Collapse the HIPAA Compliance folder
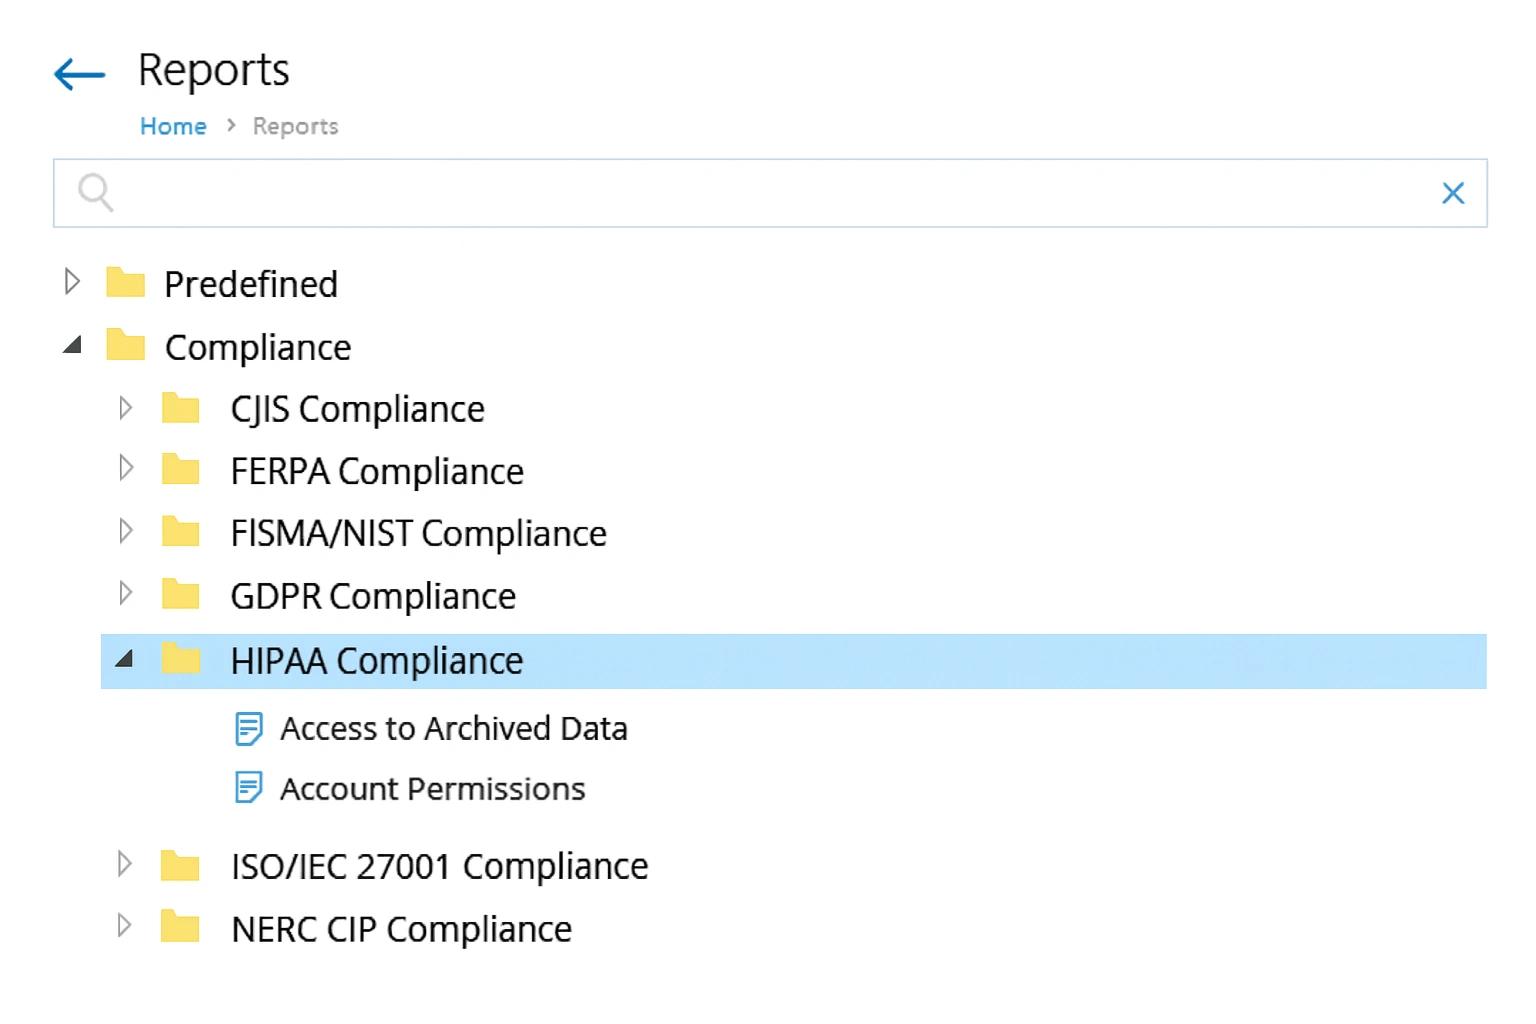This screenshot has width=1536, height=1024. coord(126,660)
